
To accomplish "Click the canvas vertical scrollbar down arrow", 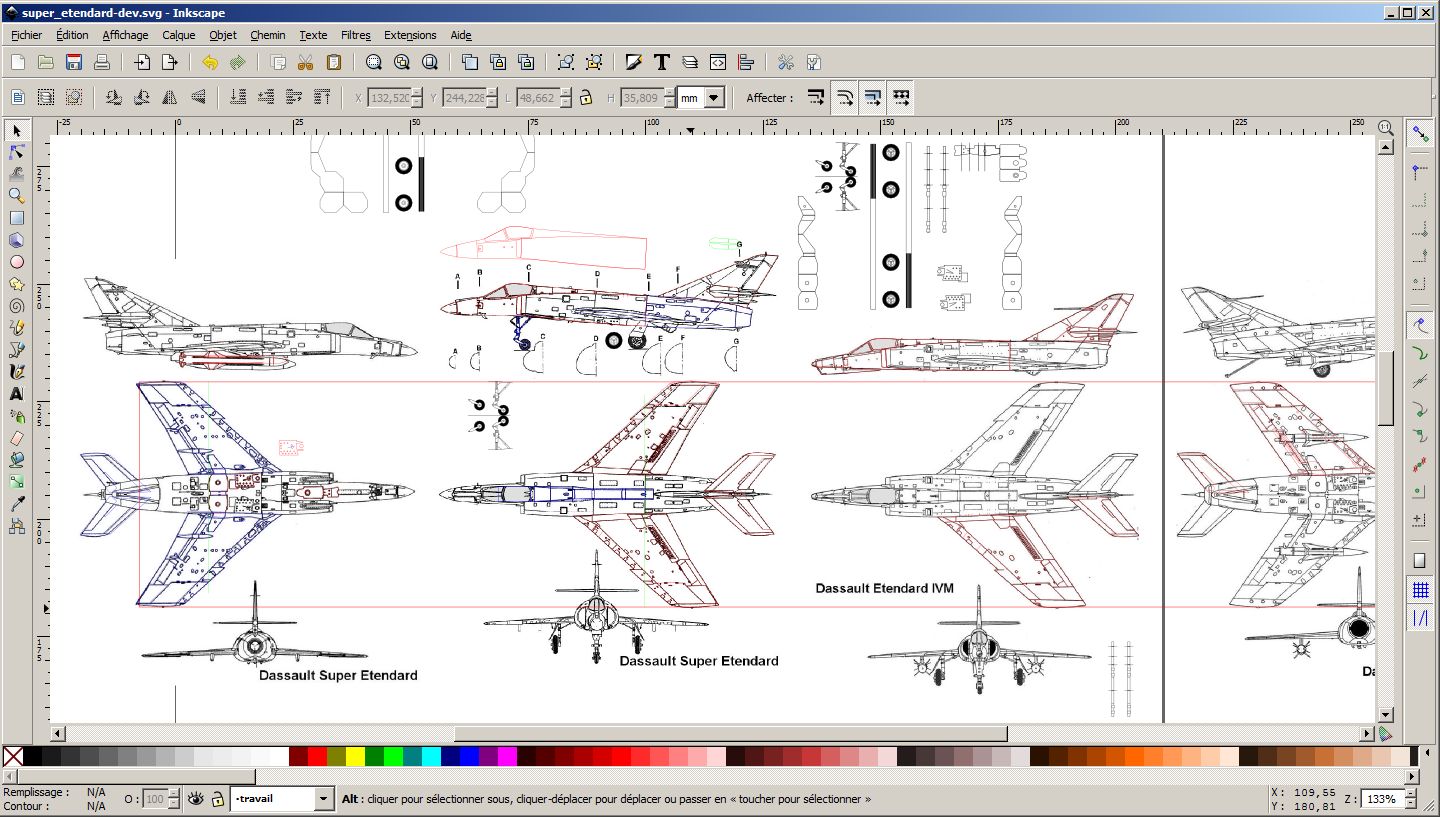I will pos(1386,715).
